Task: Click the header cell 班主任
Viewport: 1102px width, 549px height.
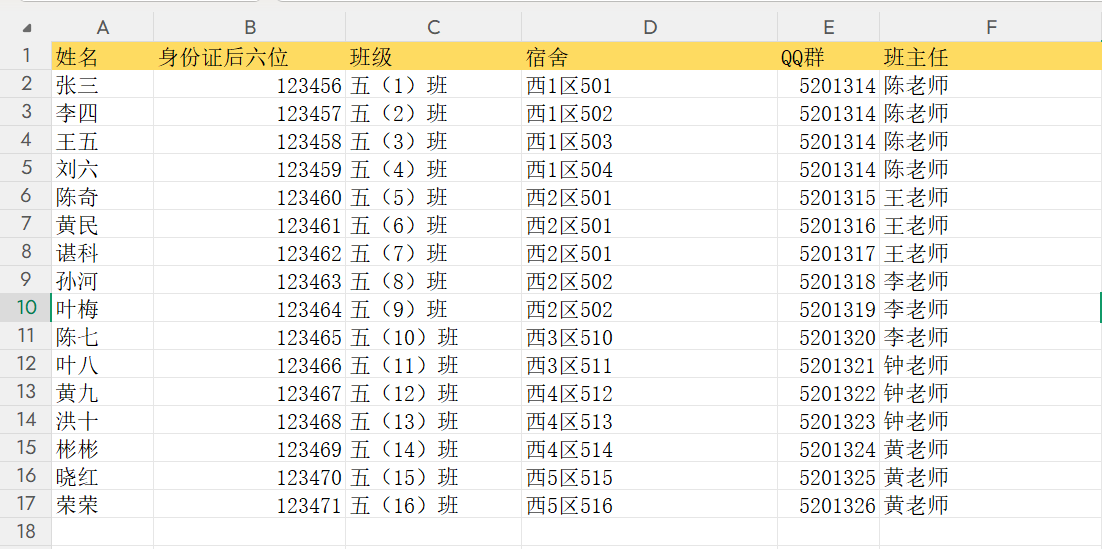Action: pyautogui.click(x=991, y=56)
